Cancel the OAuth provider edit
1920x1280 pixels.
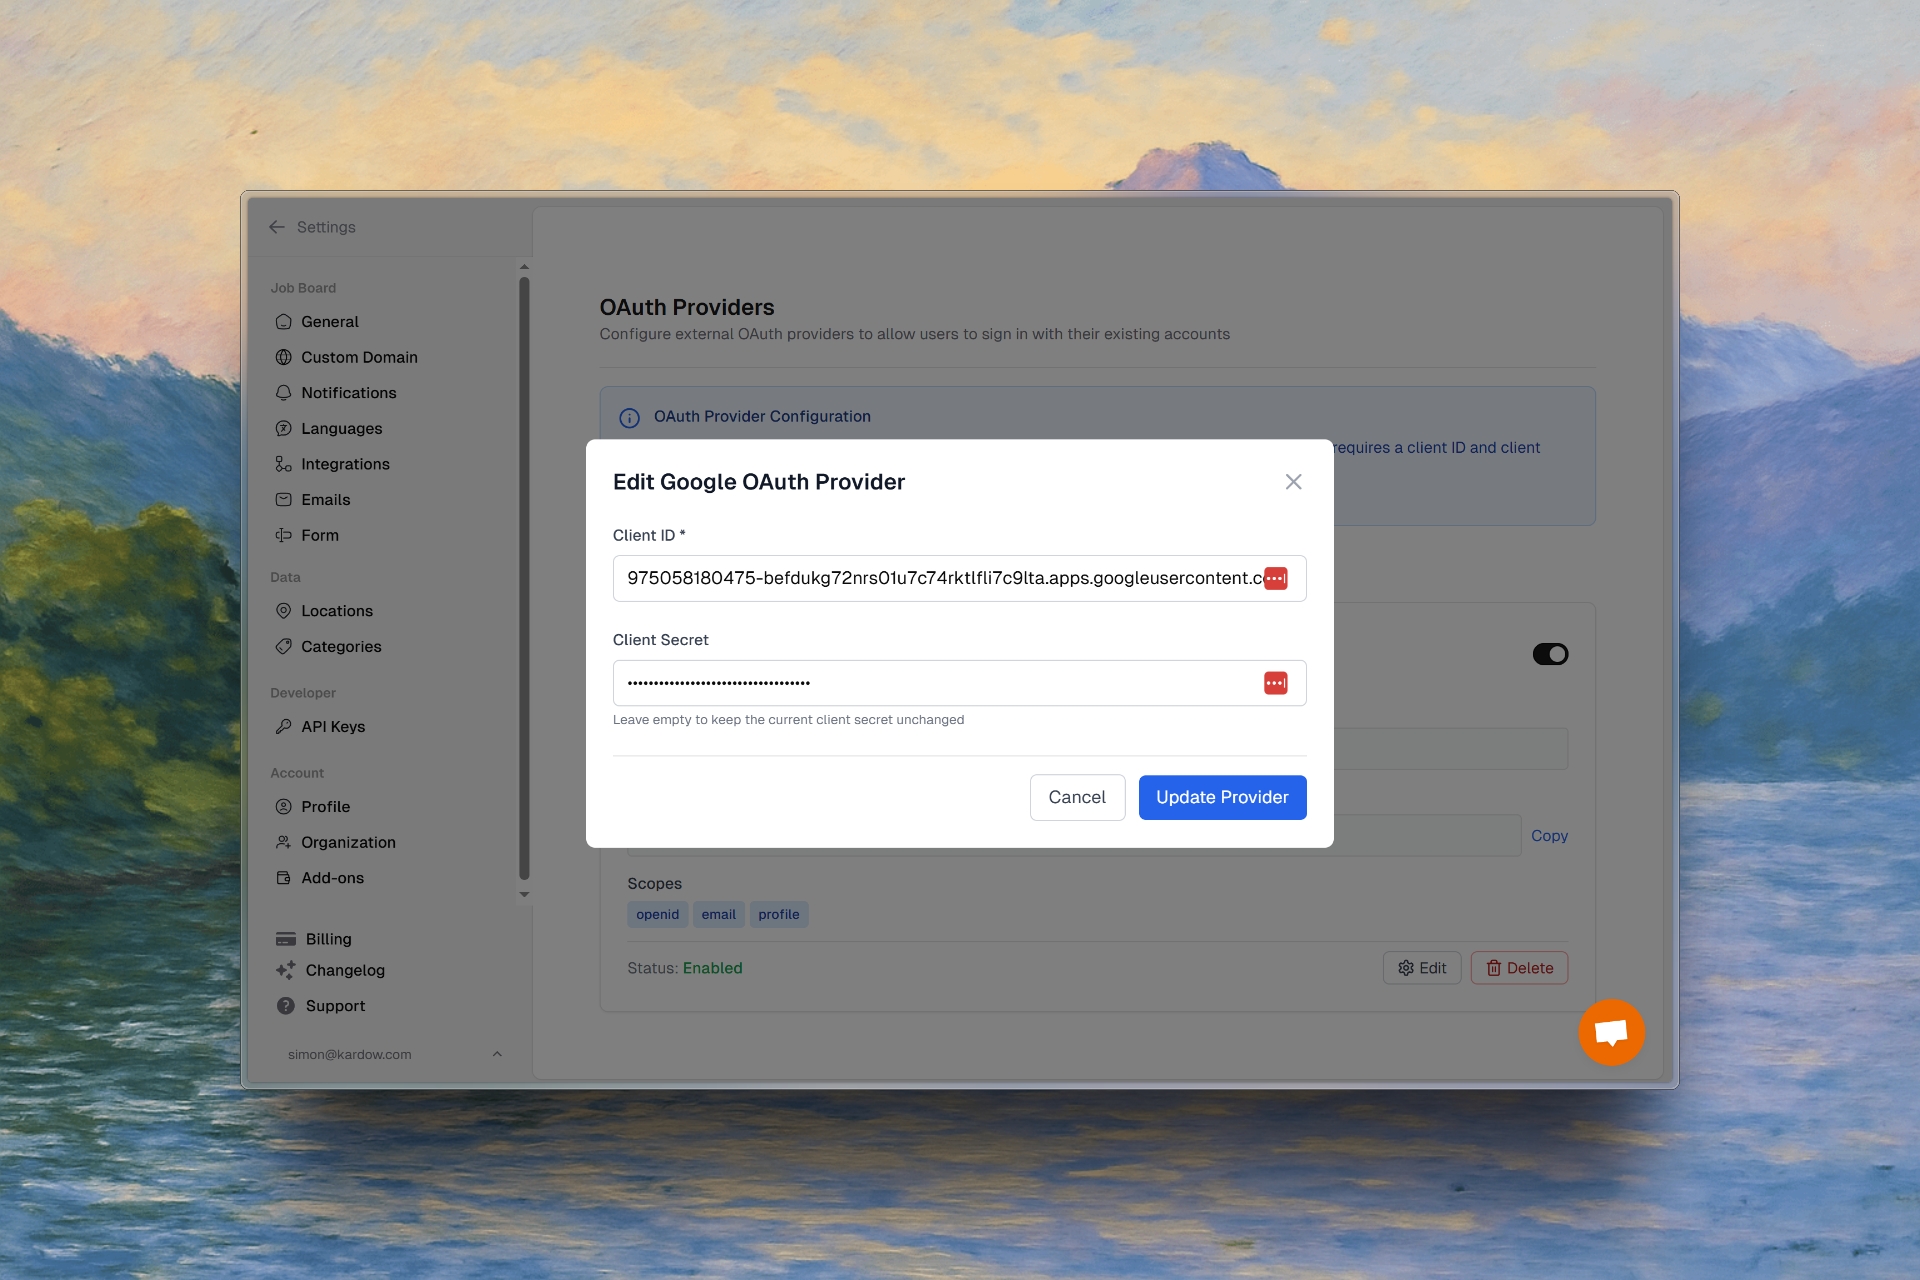[x=1077, y=797]
